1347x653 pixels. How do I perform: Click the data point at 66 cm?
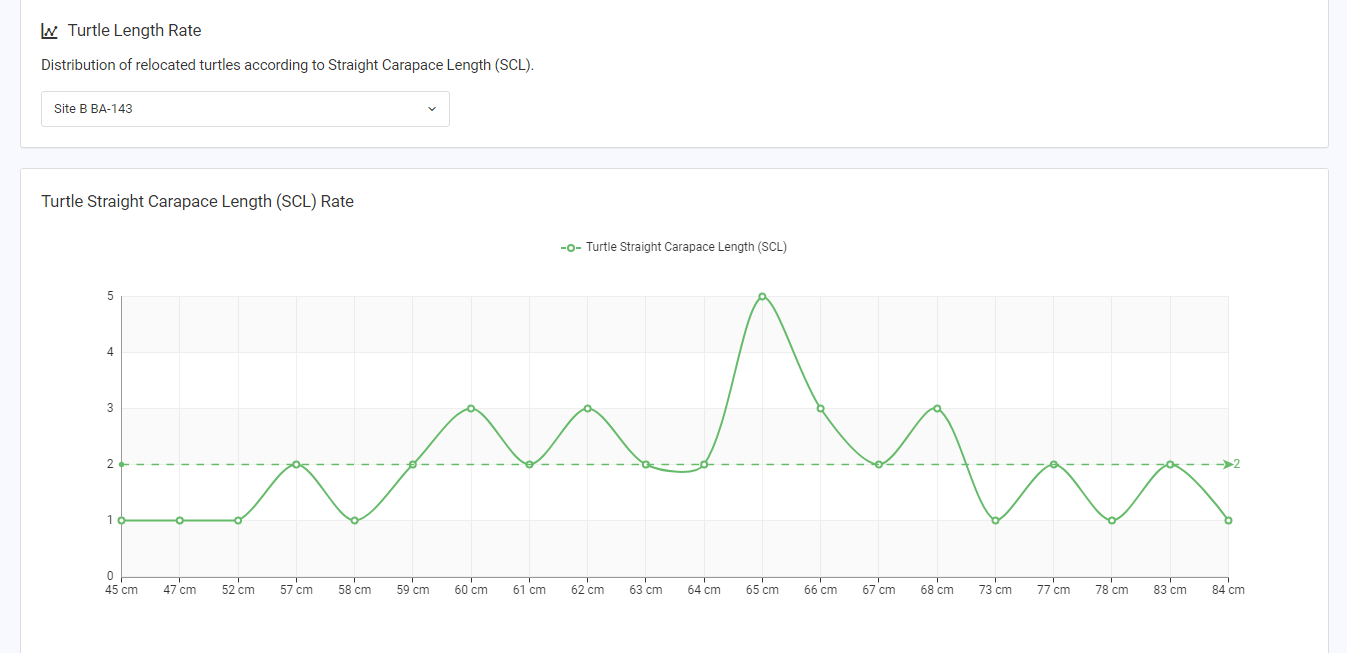pos(820,408)
